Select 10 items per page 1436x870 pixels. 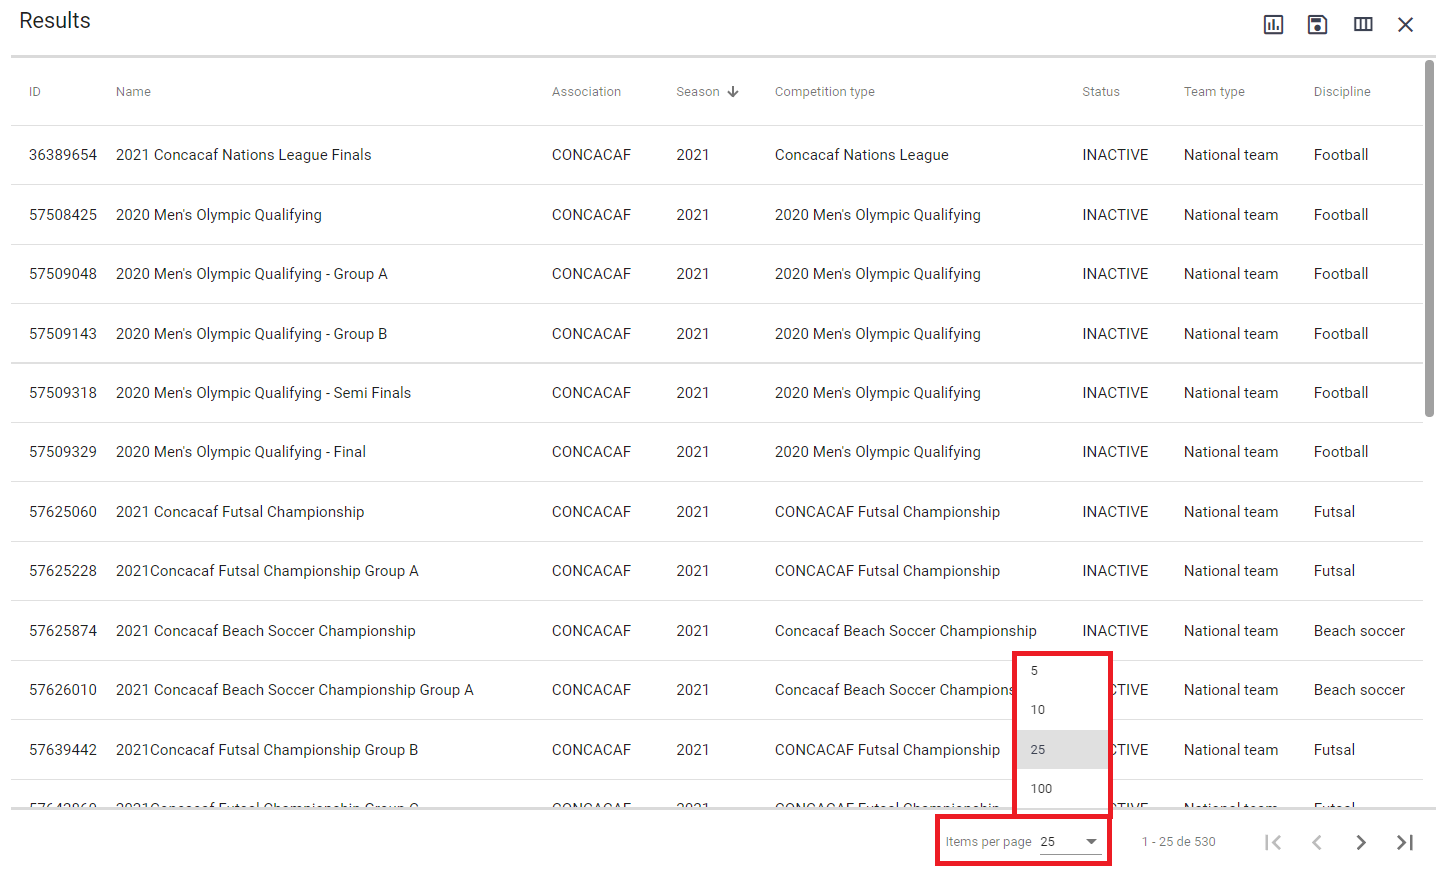tap(1038, 710)
